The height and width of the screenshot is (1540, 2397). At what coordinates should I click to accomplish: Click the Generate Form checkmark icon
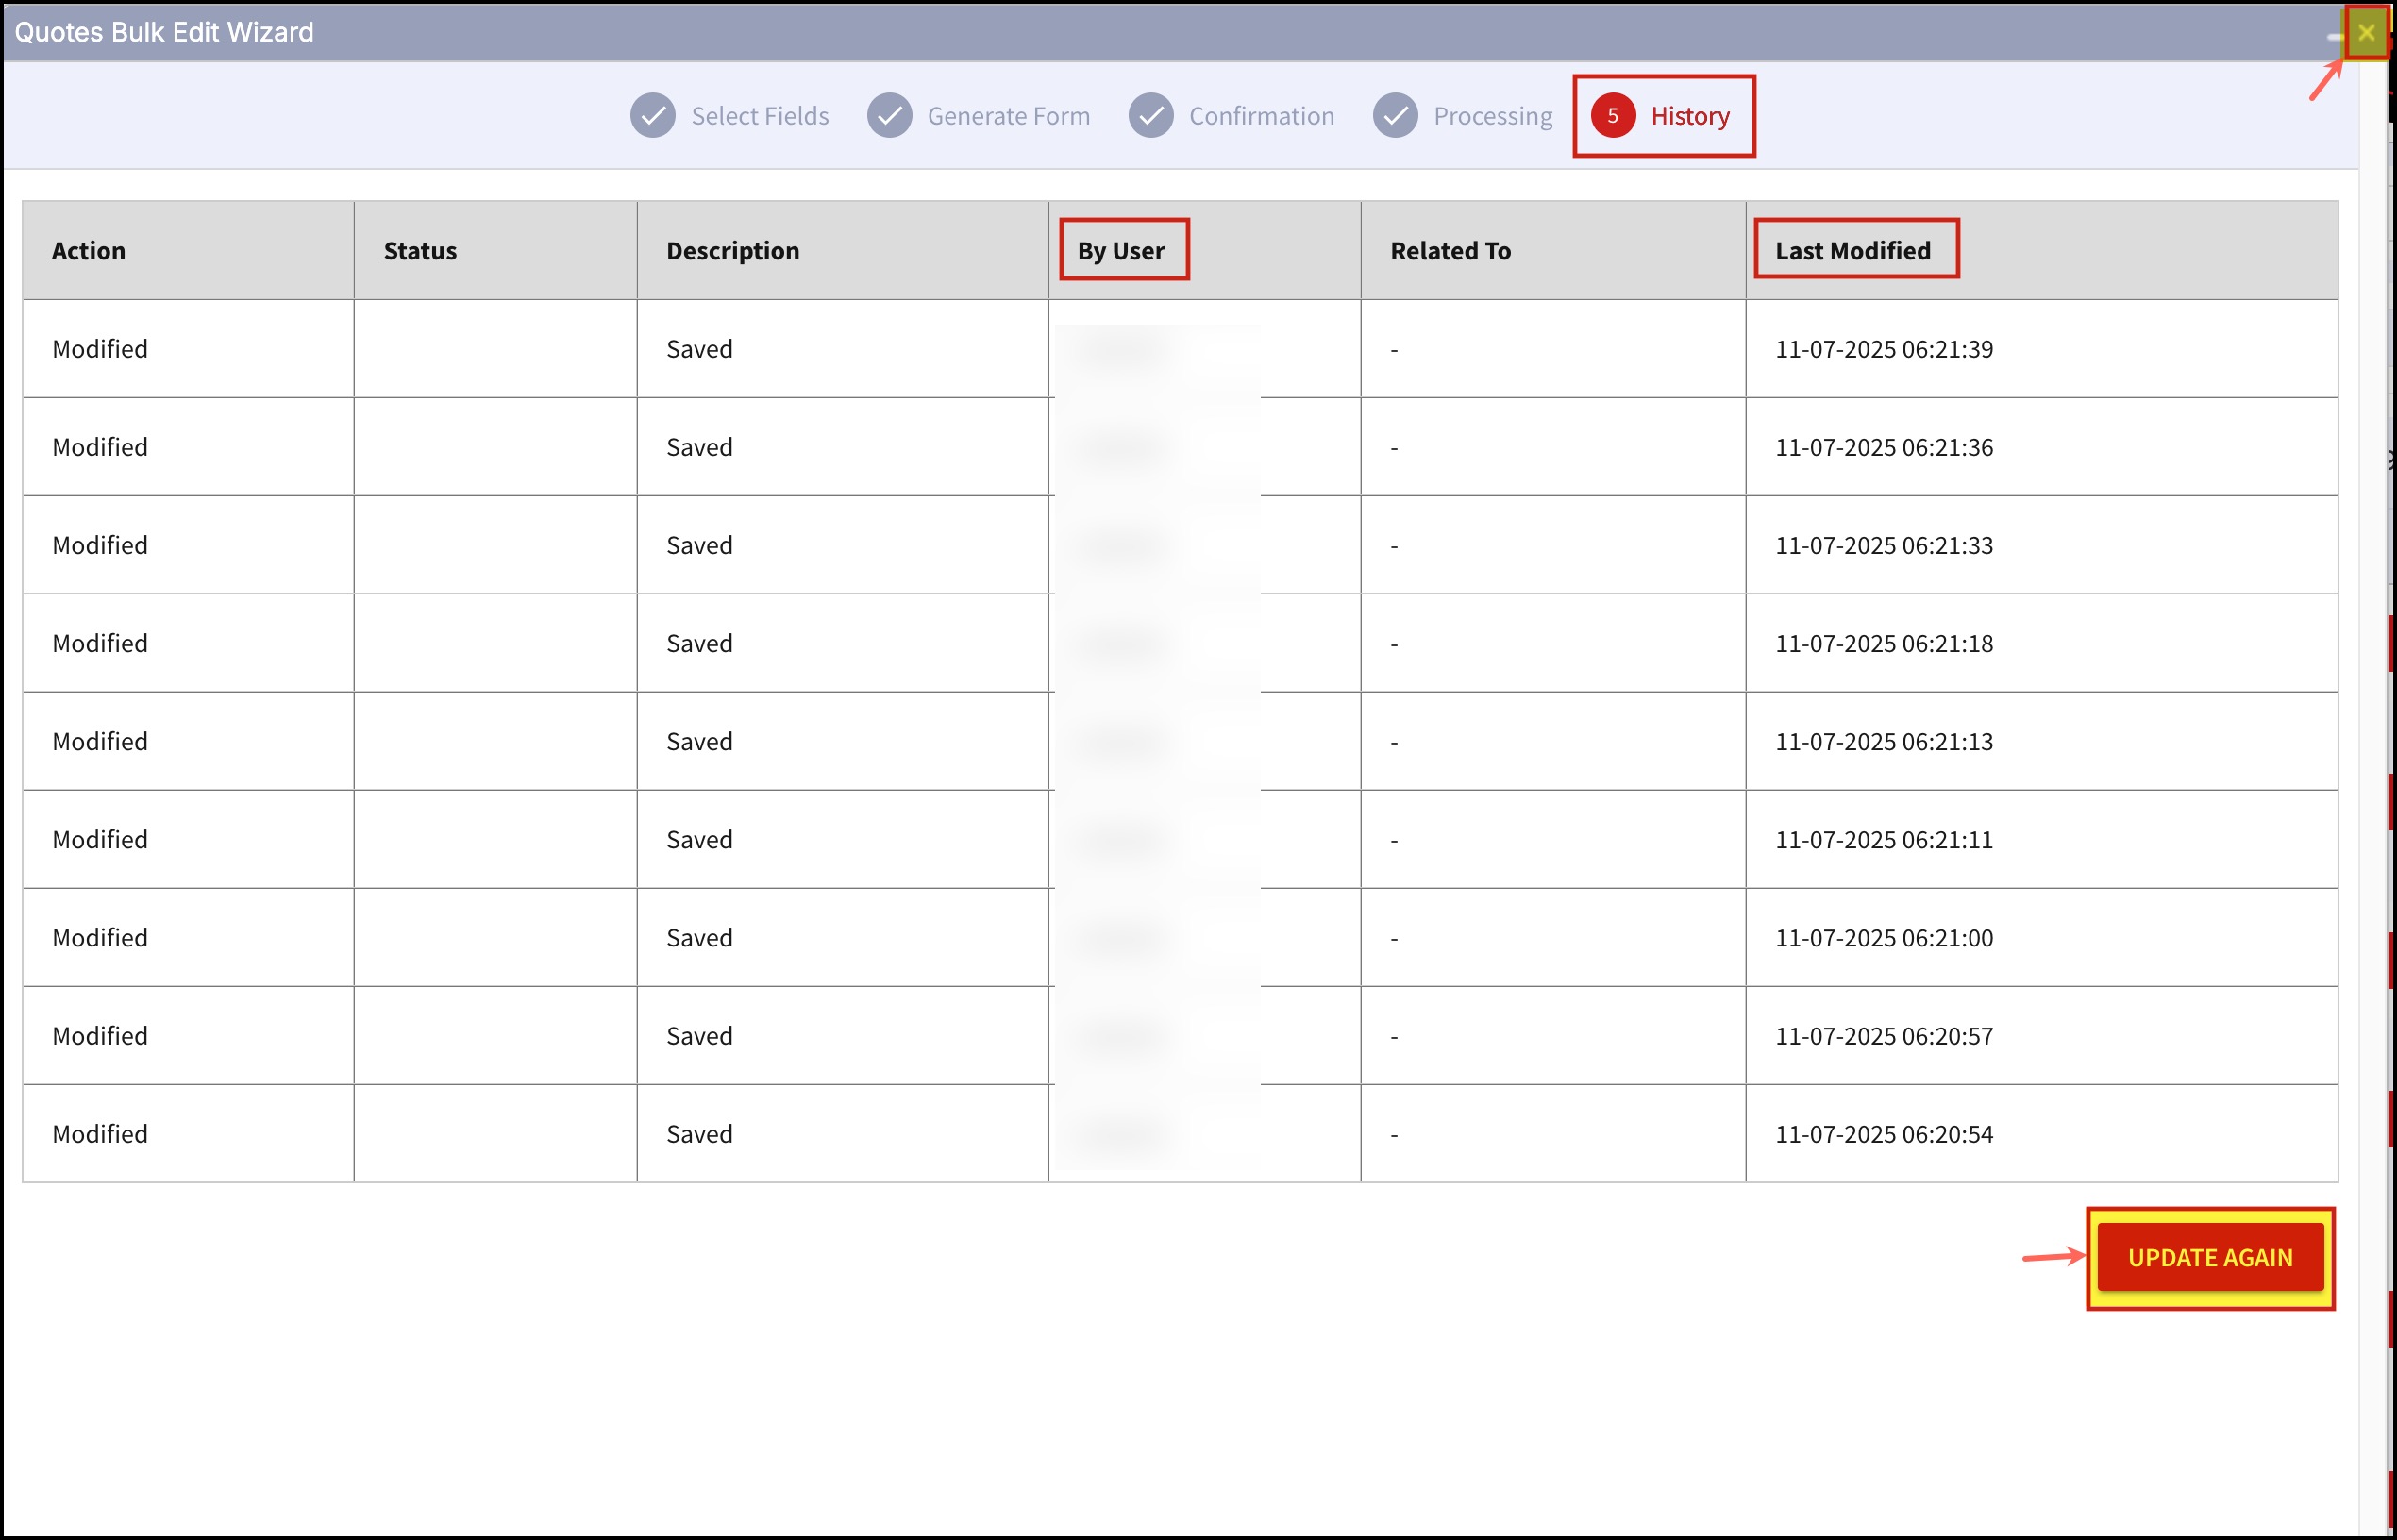pos(889,116)
